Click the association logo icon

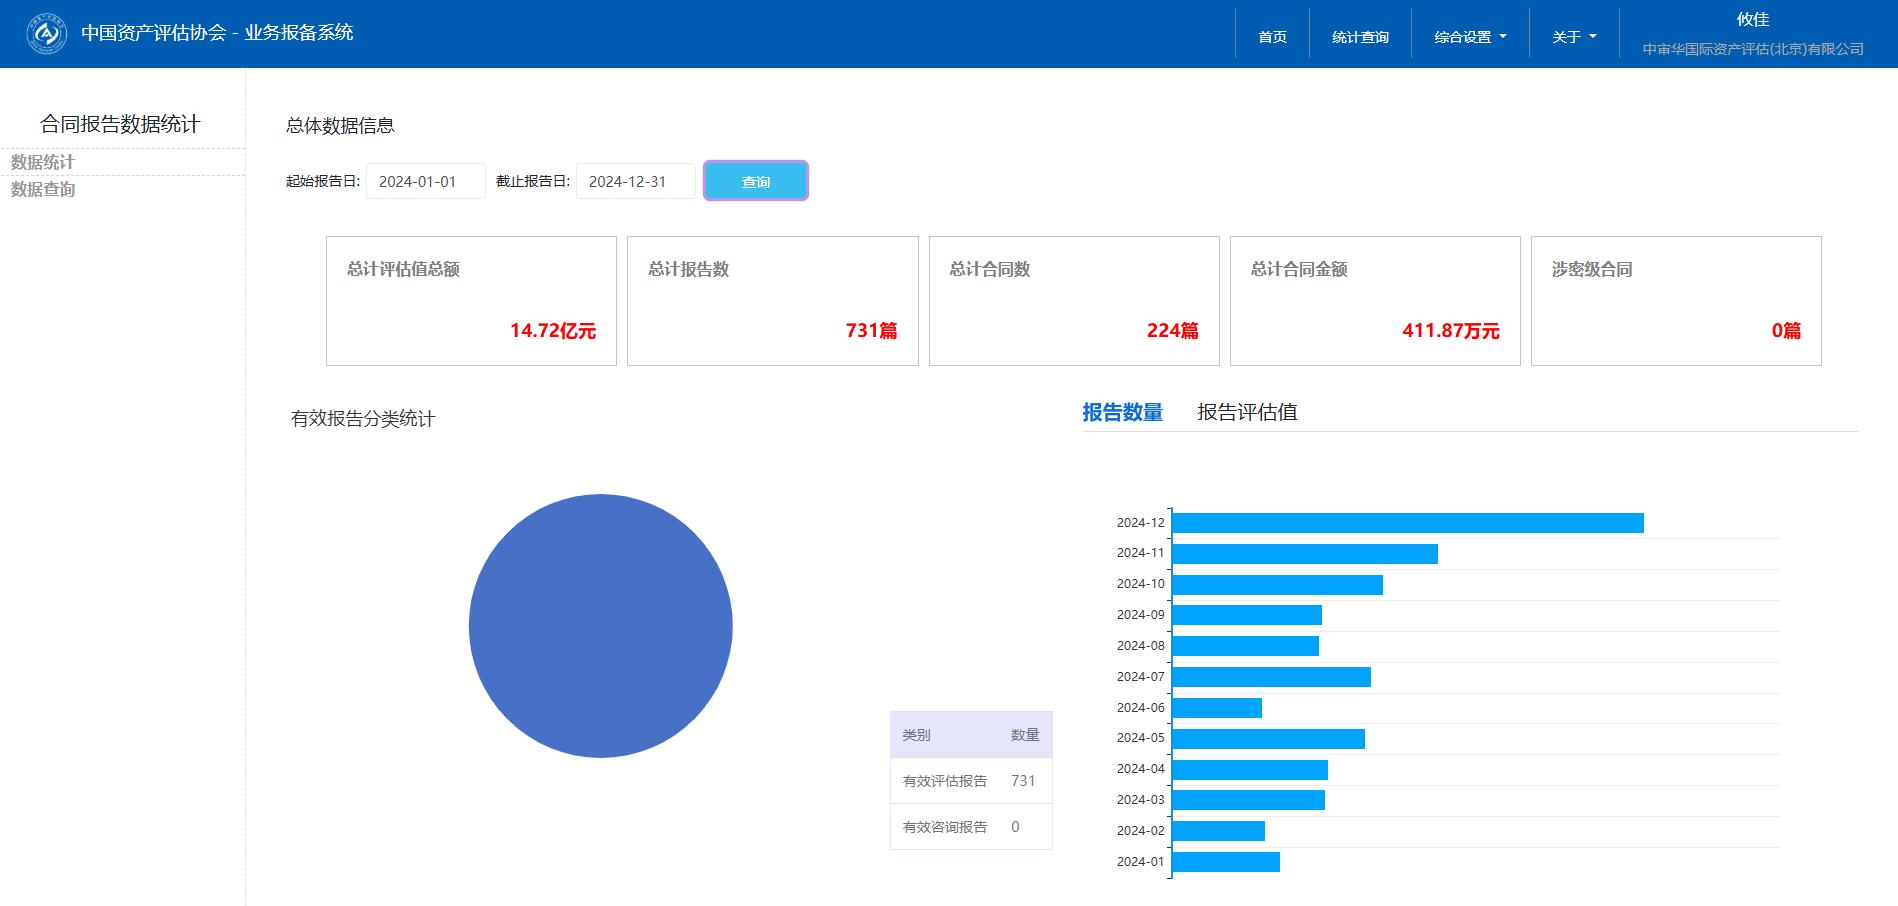click(46, 34)
